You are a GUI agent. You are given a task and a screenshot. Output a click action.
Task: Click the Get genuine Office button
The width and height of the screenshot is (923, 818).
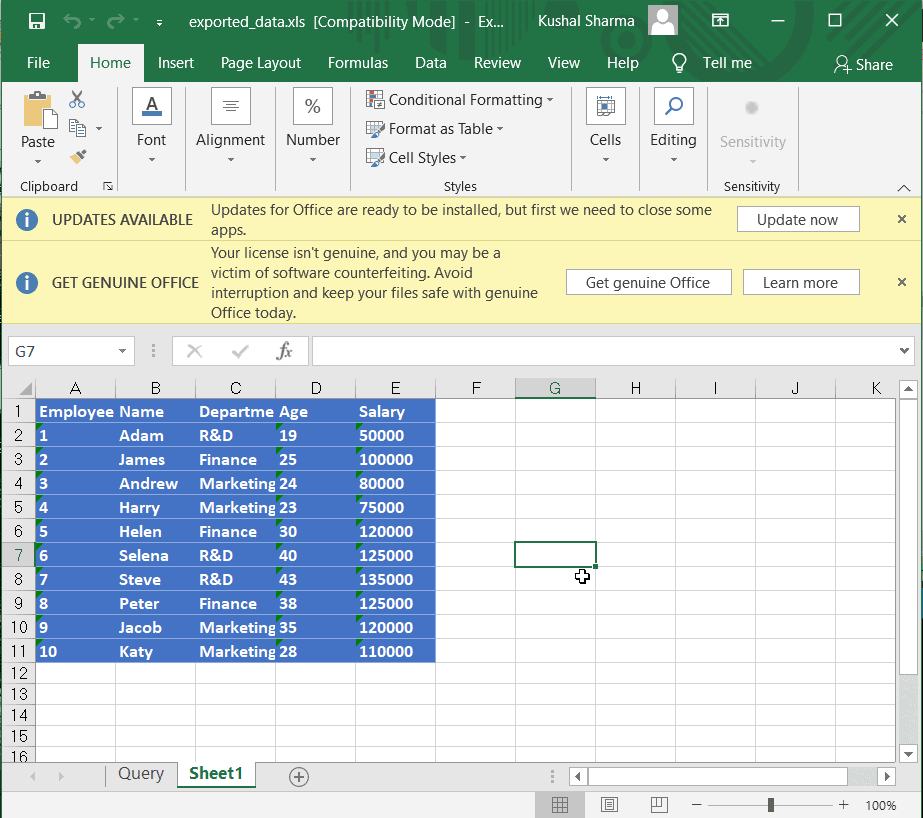[648, 282]
